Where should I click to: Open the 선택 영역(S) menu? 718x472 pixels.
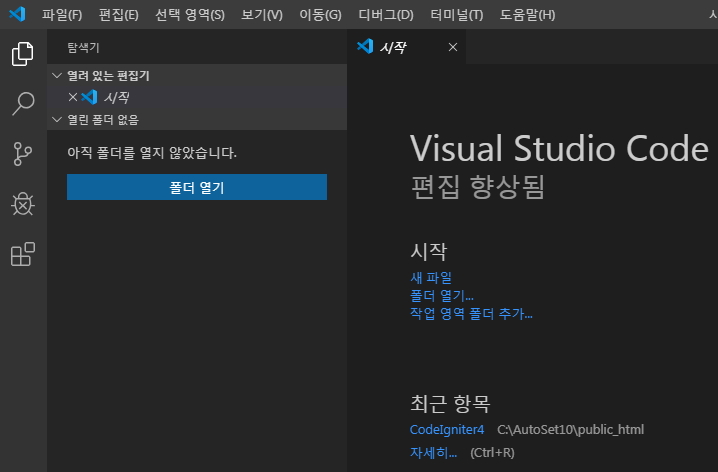click(x=190, y=15)
